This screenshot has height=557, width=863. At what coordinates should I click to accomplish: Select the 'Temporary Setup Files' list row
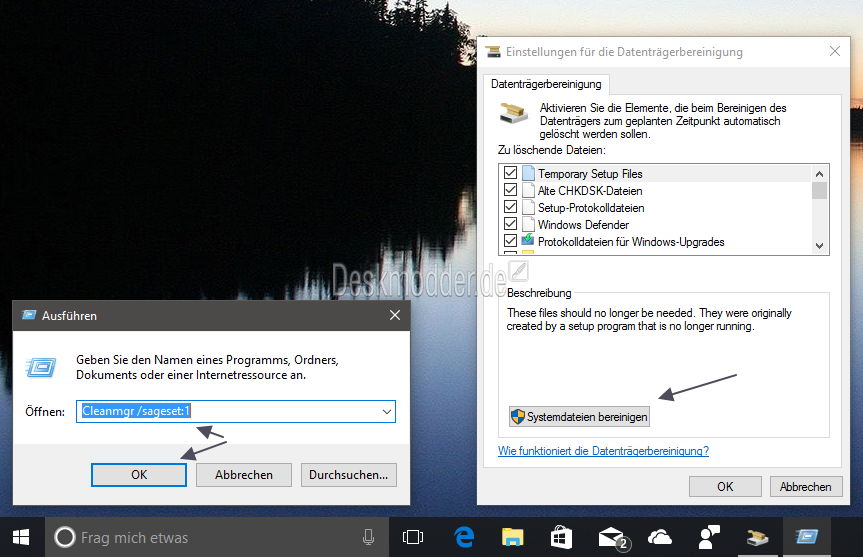[655, 173]
